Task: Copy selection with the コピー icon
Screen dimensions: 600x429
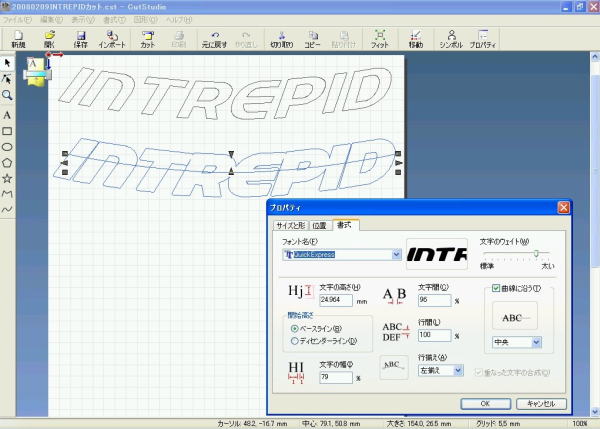Action: pos(313,39)
